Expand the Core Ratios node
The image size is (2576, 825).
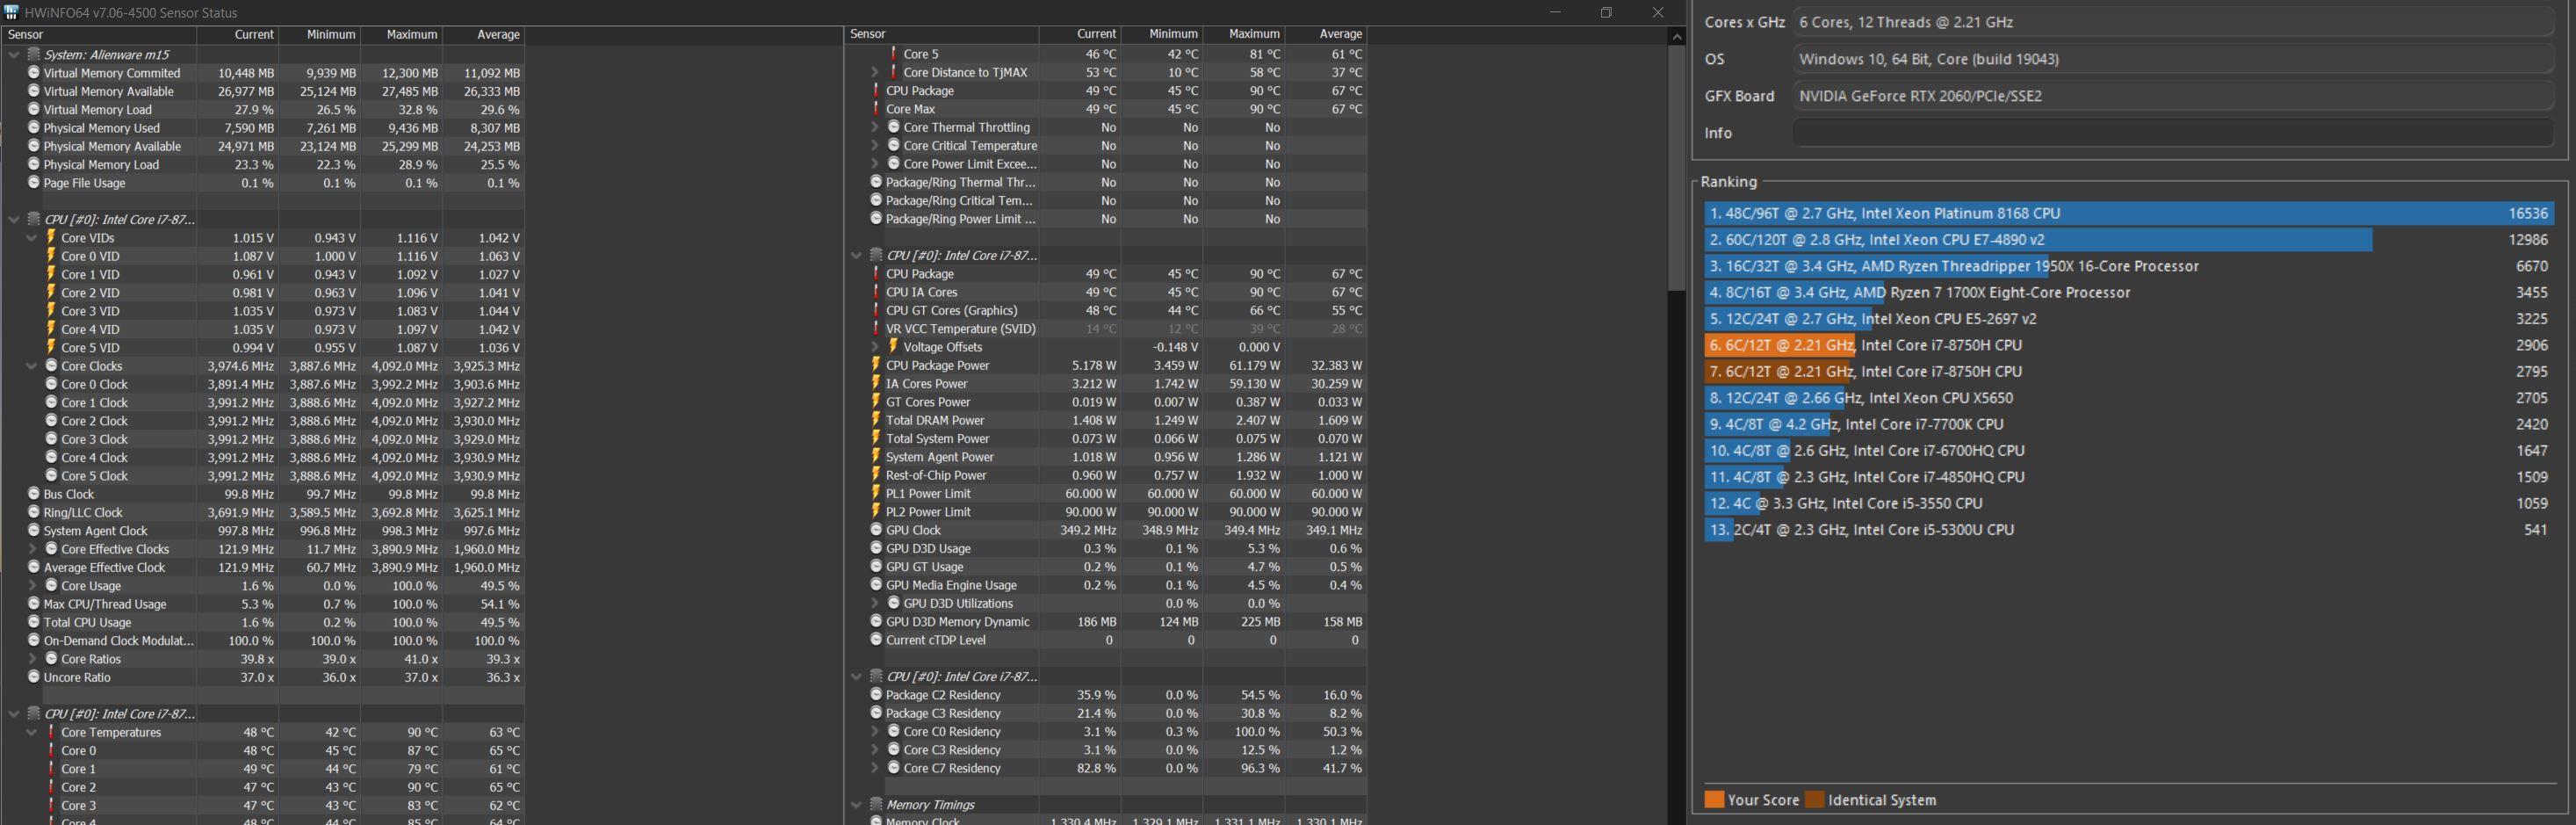pyautogui.click(x=31, y=659)
